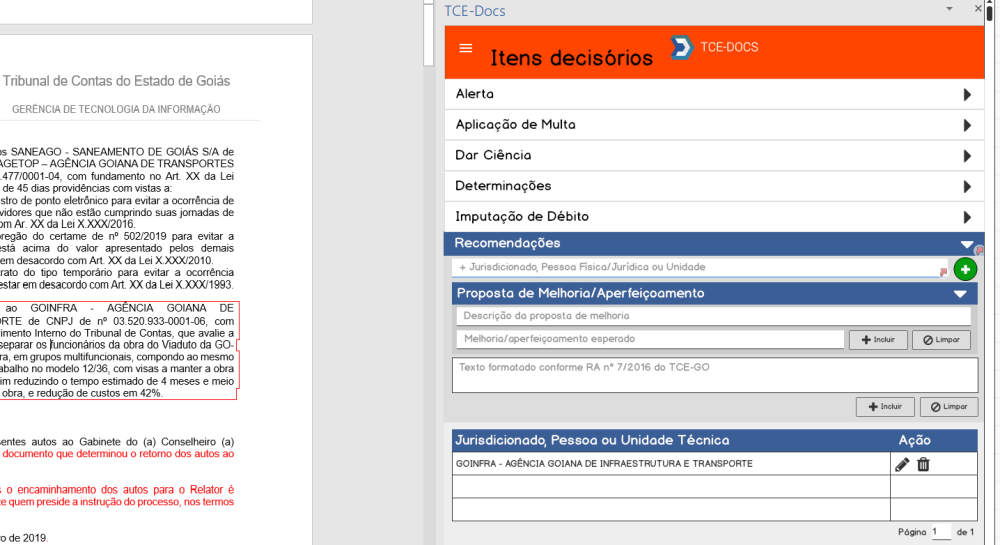Image resolution: width=1000 pixels, height=545 pixels.
Task: Delete the GOINFRA row with trash icon
Action: 923,464
